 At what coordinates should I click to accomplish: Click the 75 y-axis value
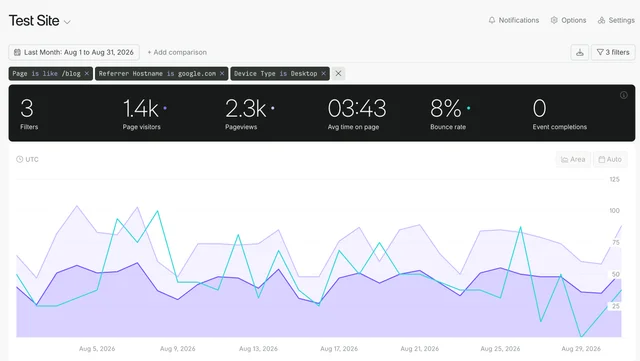click(x=616, y=243)
